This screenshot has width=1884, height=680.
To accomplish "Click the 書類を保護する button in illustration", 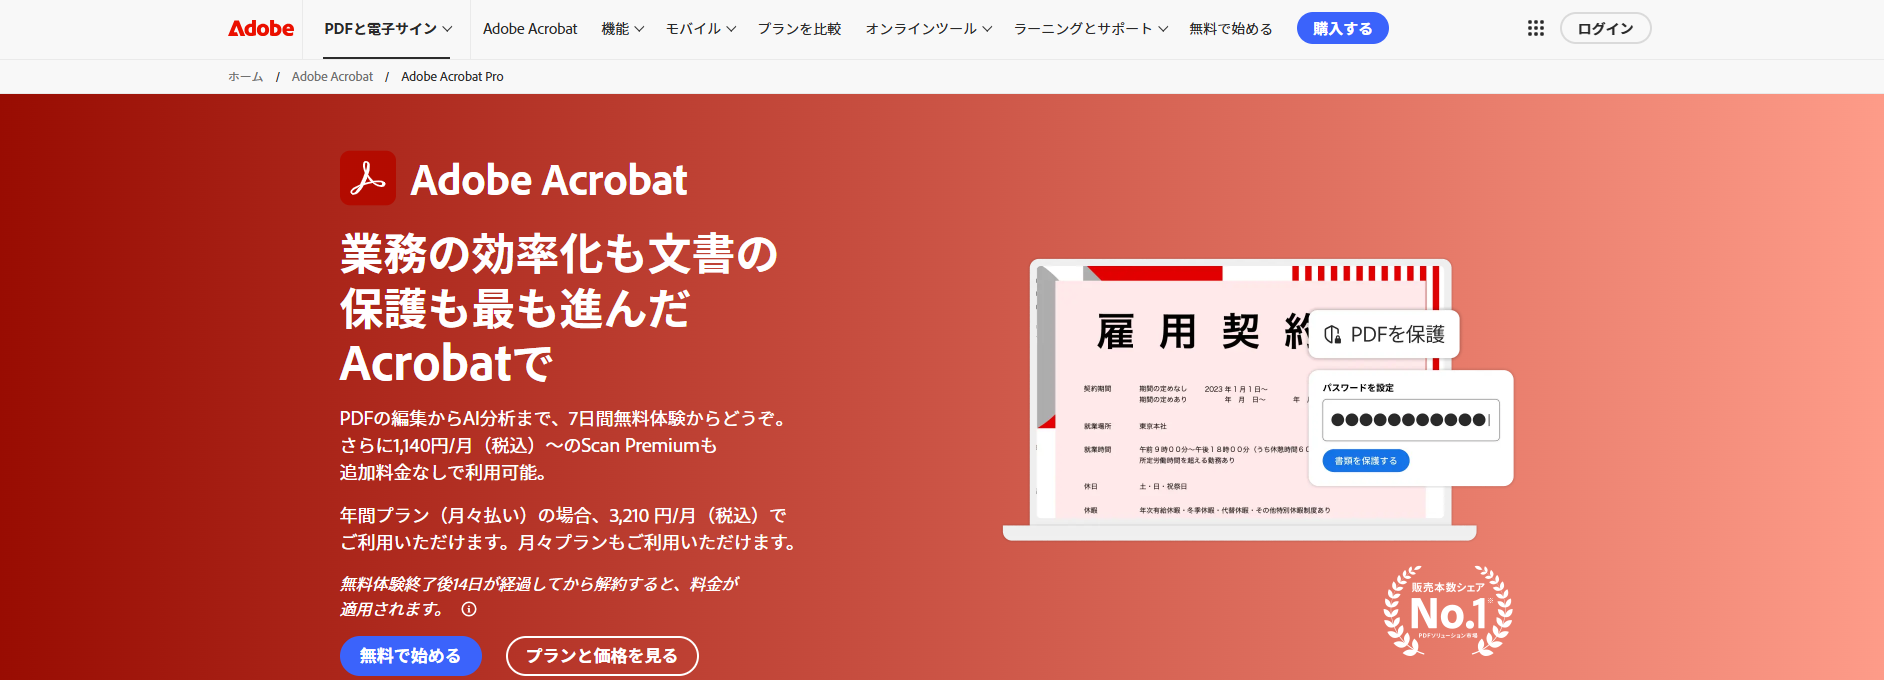I will (x=1366, y=461).
